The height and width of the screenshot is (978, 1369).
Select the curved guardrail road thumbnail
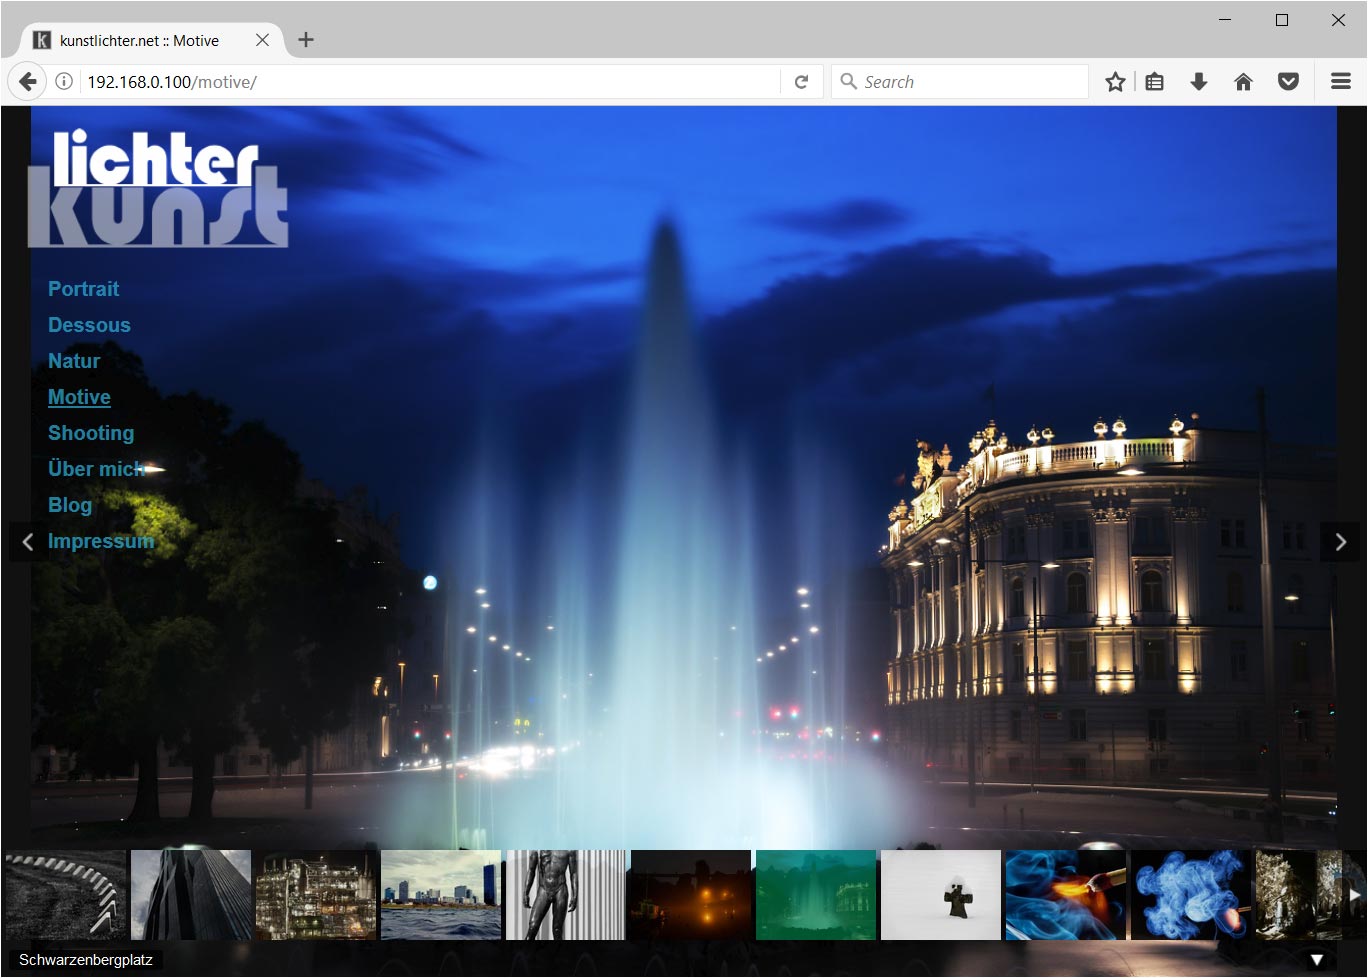click(x=66, y=895)
